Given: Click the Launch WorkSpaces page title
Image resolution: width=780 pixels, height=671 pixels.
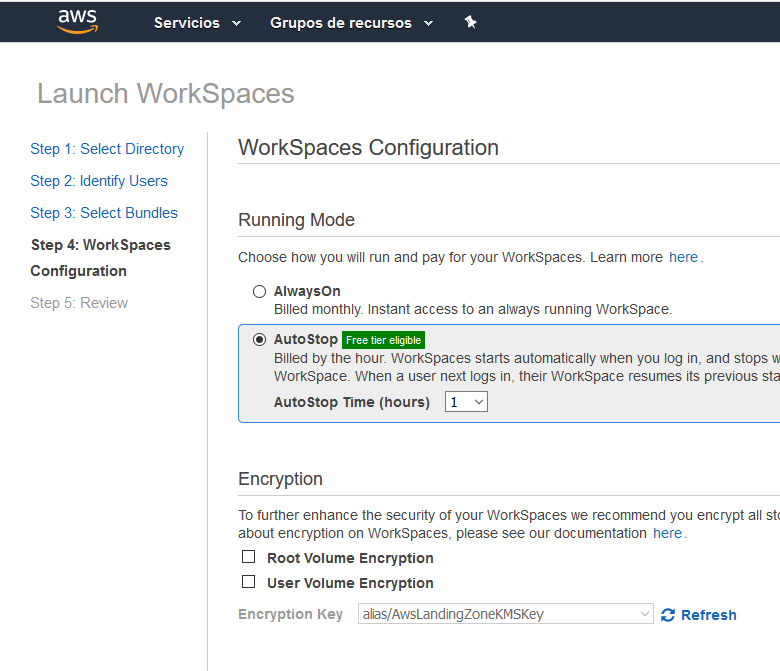Looking at the screenshot, I should (166, 94).
